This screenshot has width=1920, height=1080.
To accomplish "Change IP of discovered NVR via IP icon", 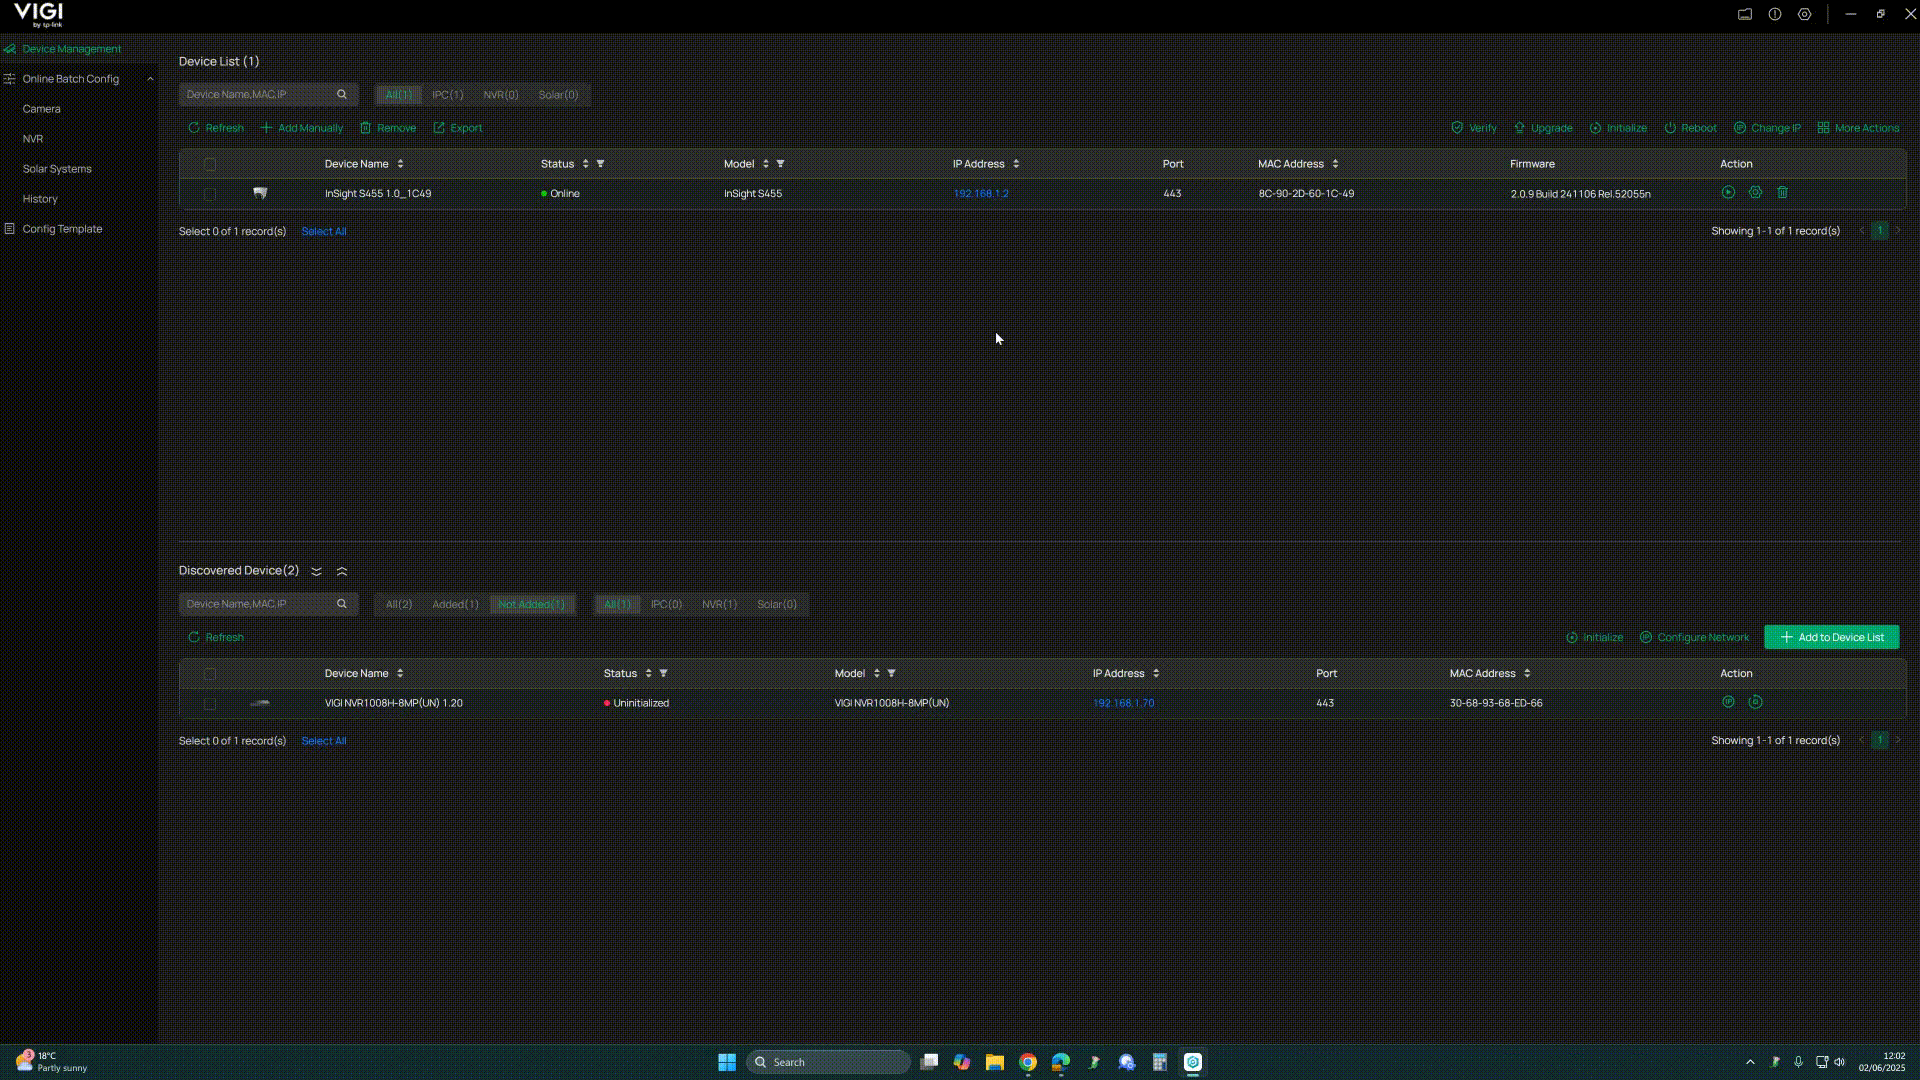I will coord(1728,702).
